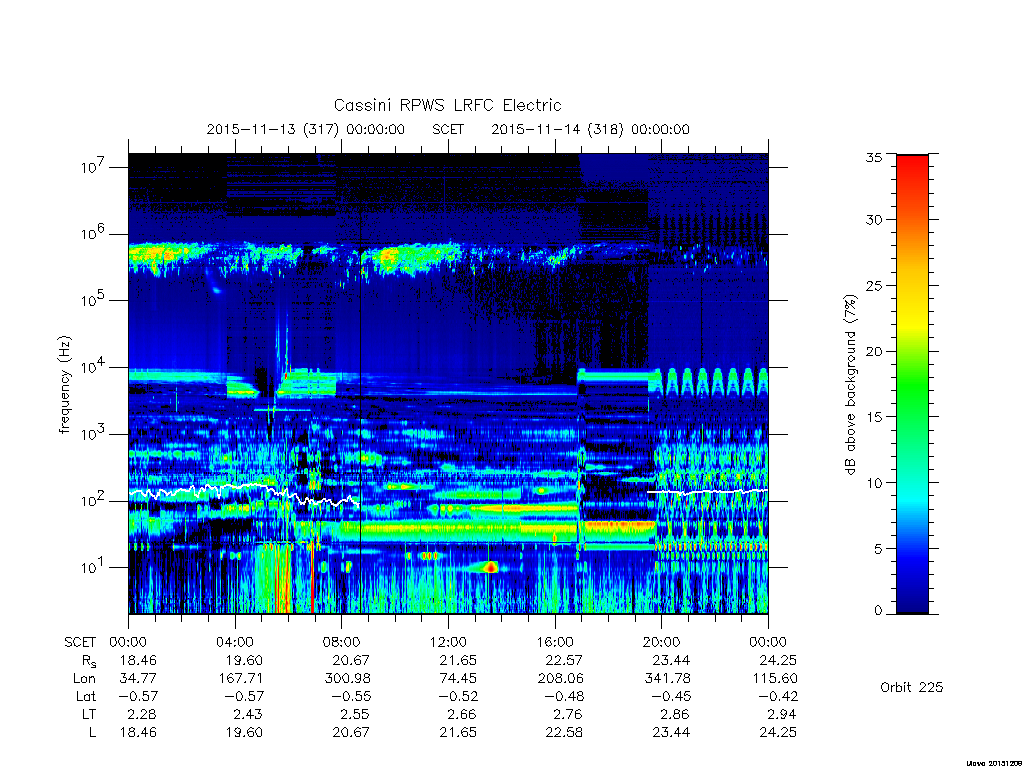The image size is (1024, 768).
Task: Select the start date '2015-11-13 (317) 00:00:00'
Action: pyautogui.click(x=306, y=129)
